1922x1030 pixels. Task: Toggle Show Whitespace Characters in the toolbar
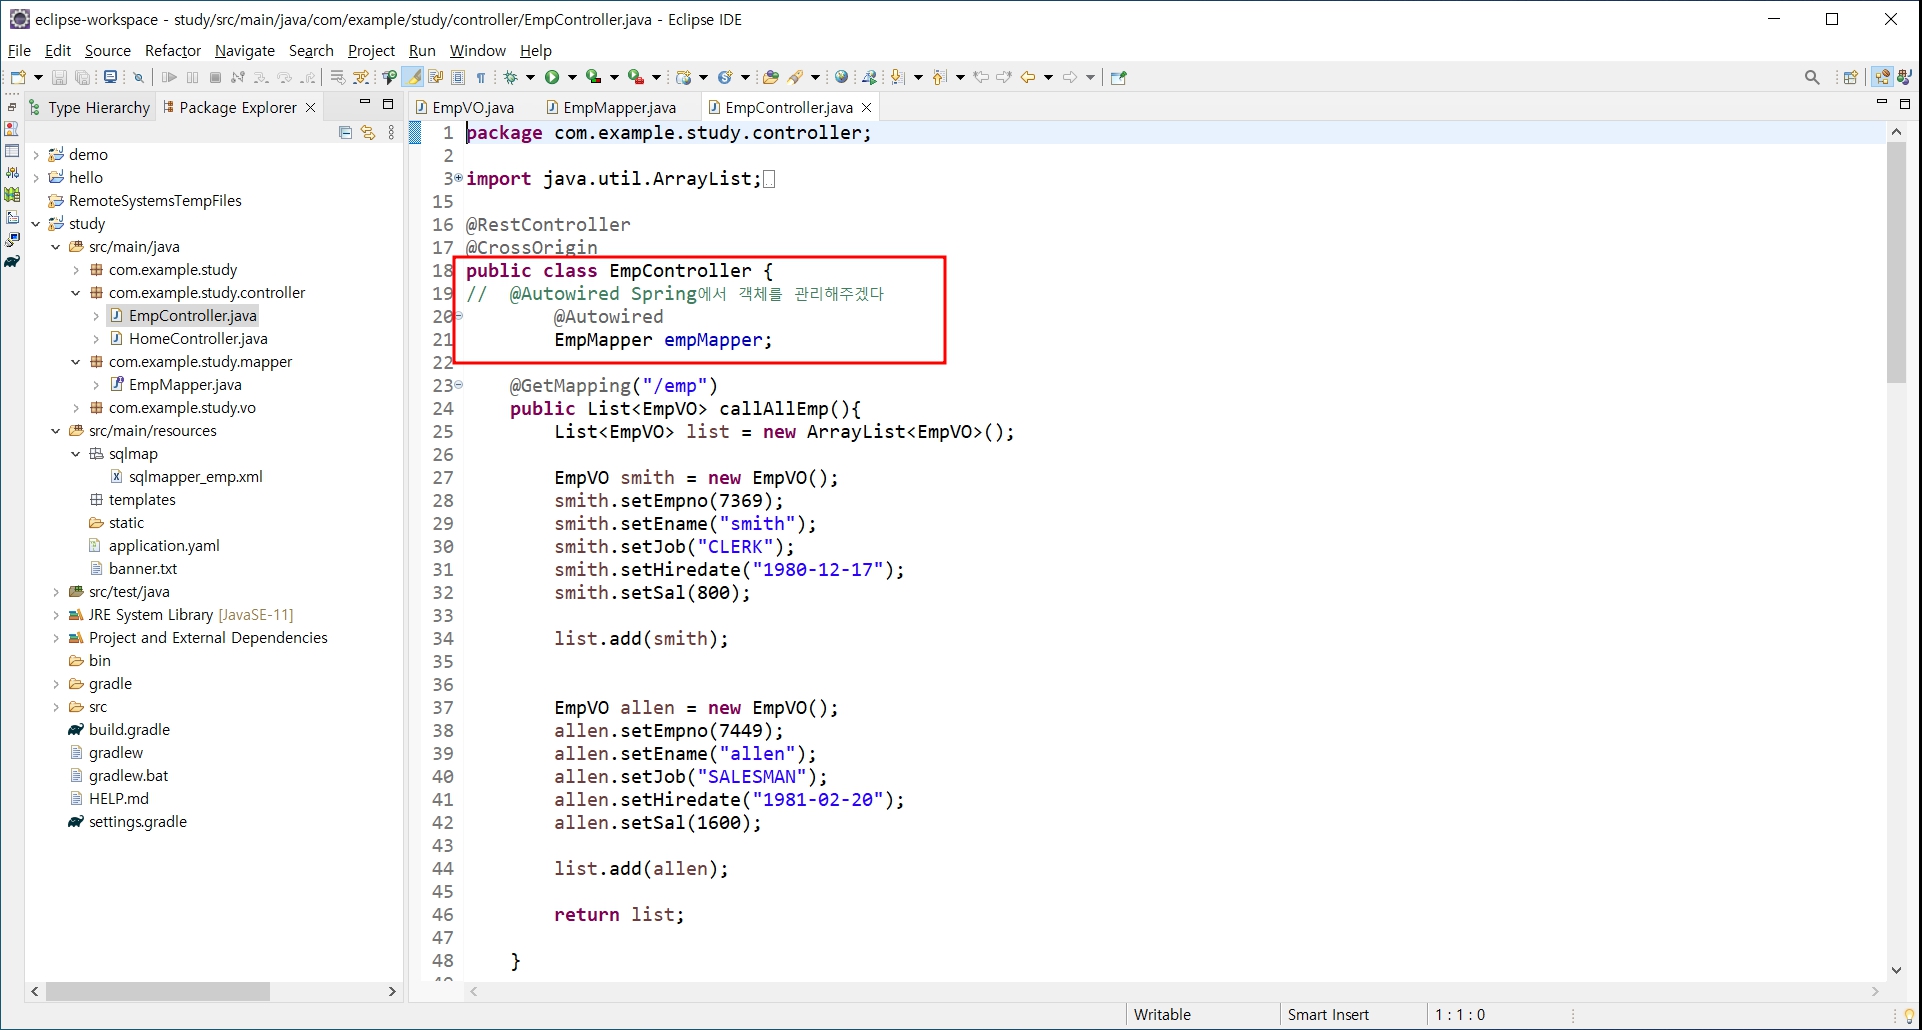pos(481,77)
